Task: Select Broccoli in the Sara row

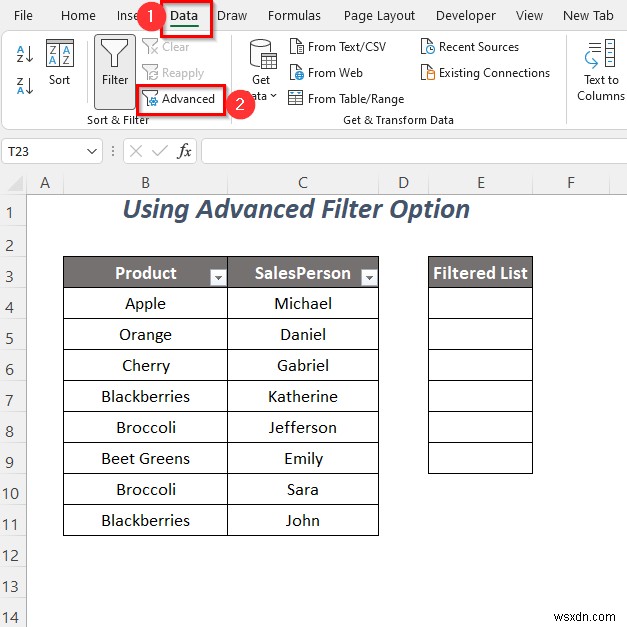Action: 146,489
